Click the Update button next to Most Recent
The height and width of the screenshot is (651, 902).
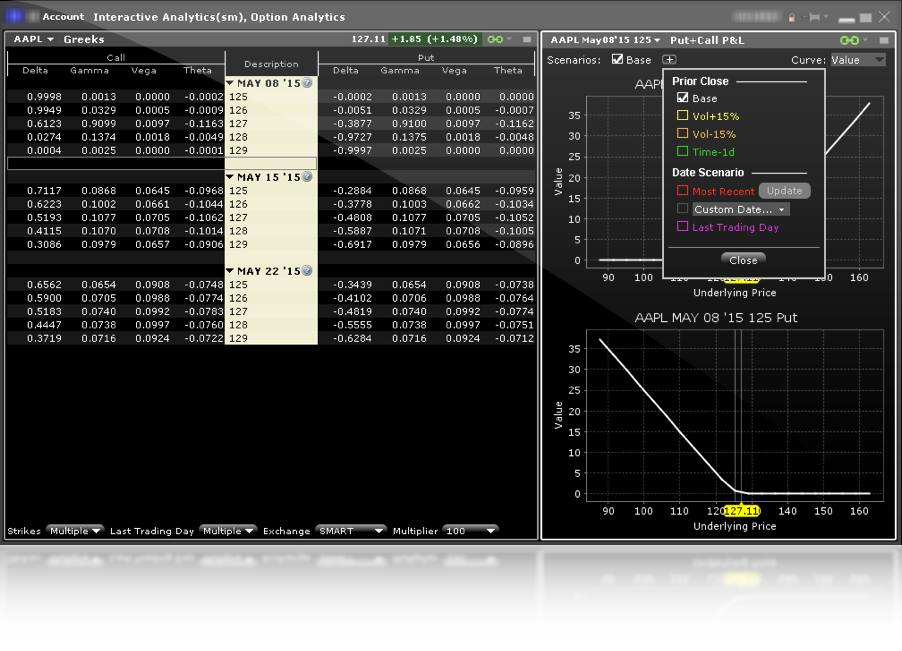(x=784, y=190)
